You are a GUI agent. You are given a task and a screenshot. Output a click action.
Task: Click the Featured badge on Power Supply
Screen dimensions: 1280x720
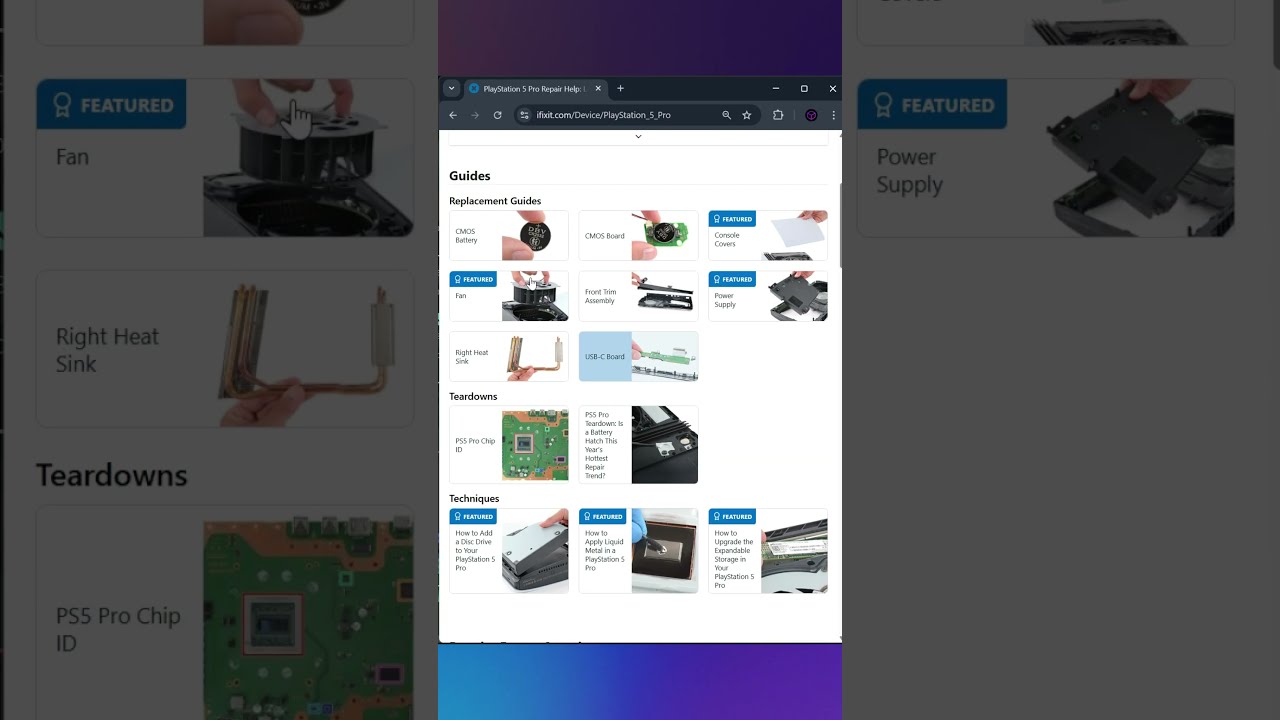(x=732, y=279)
